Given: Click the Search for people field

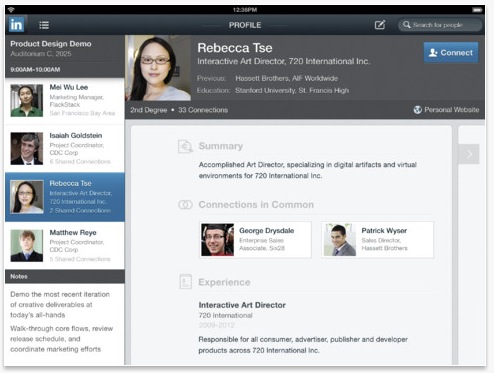Looking at the screenshot, I should pyautogui.click(x=440, y=25).
